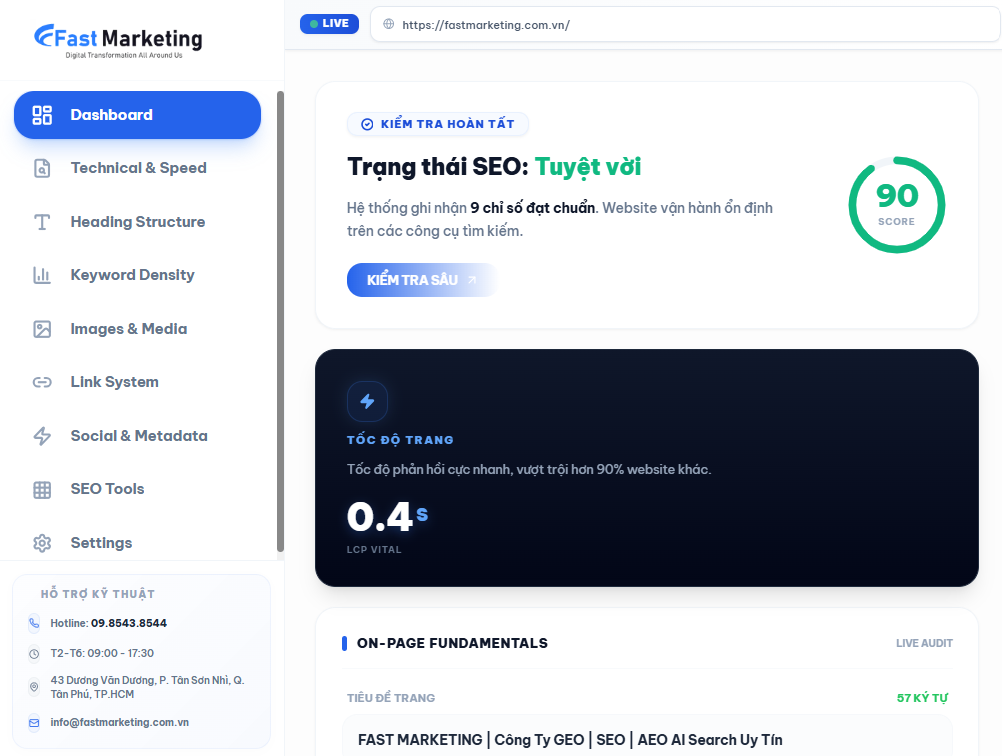This screenshot has height=756, width=1002.
Task: Click the globe icon in URL field
Action: [x=389, y=24]
